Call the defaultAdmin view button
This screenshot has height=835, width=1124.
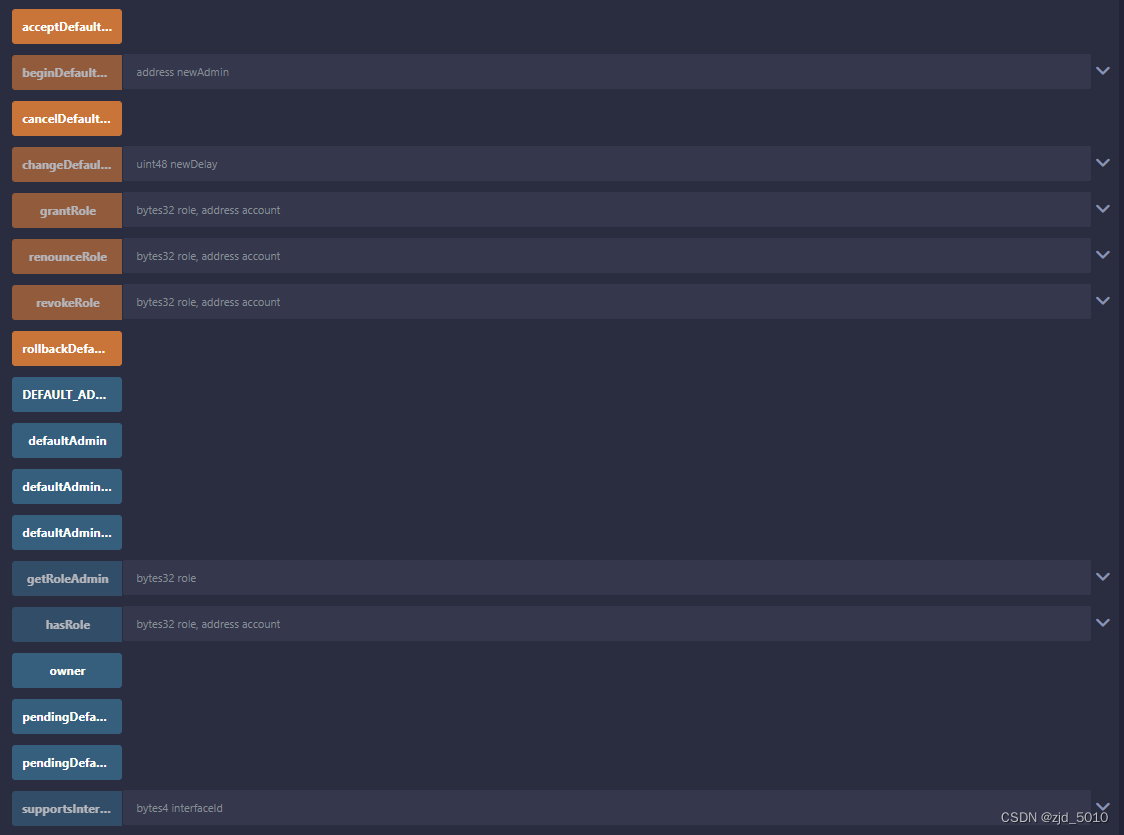pyautogui.click(x=67, y=440)
